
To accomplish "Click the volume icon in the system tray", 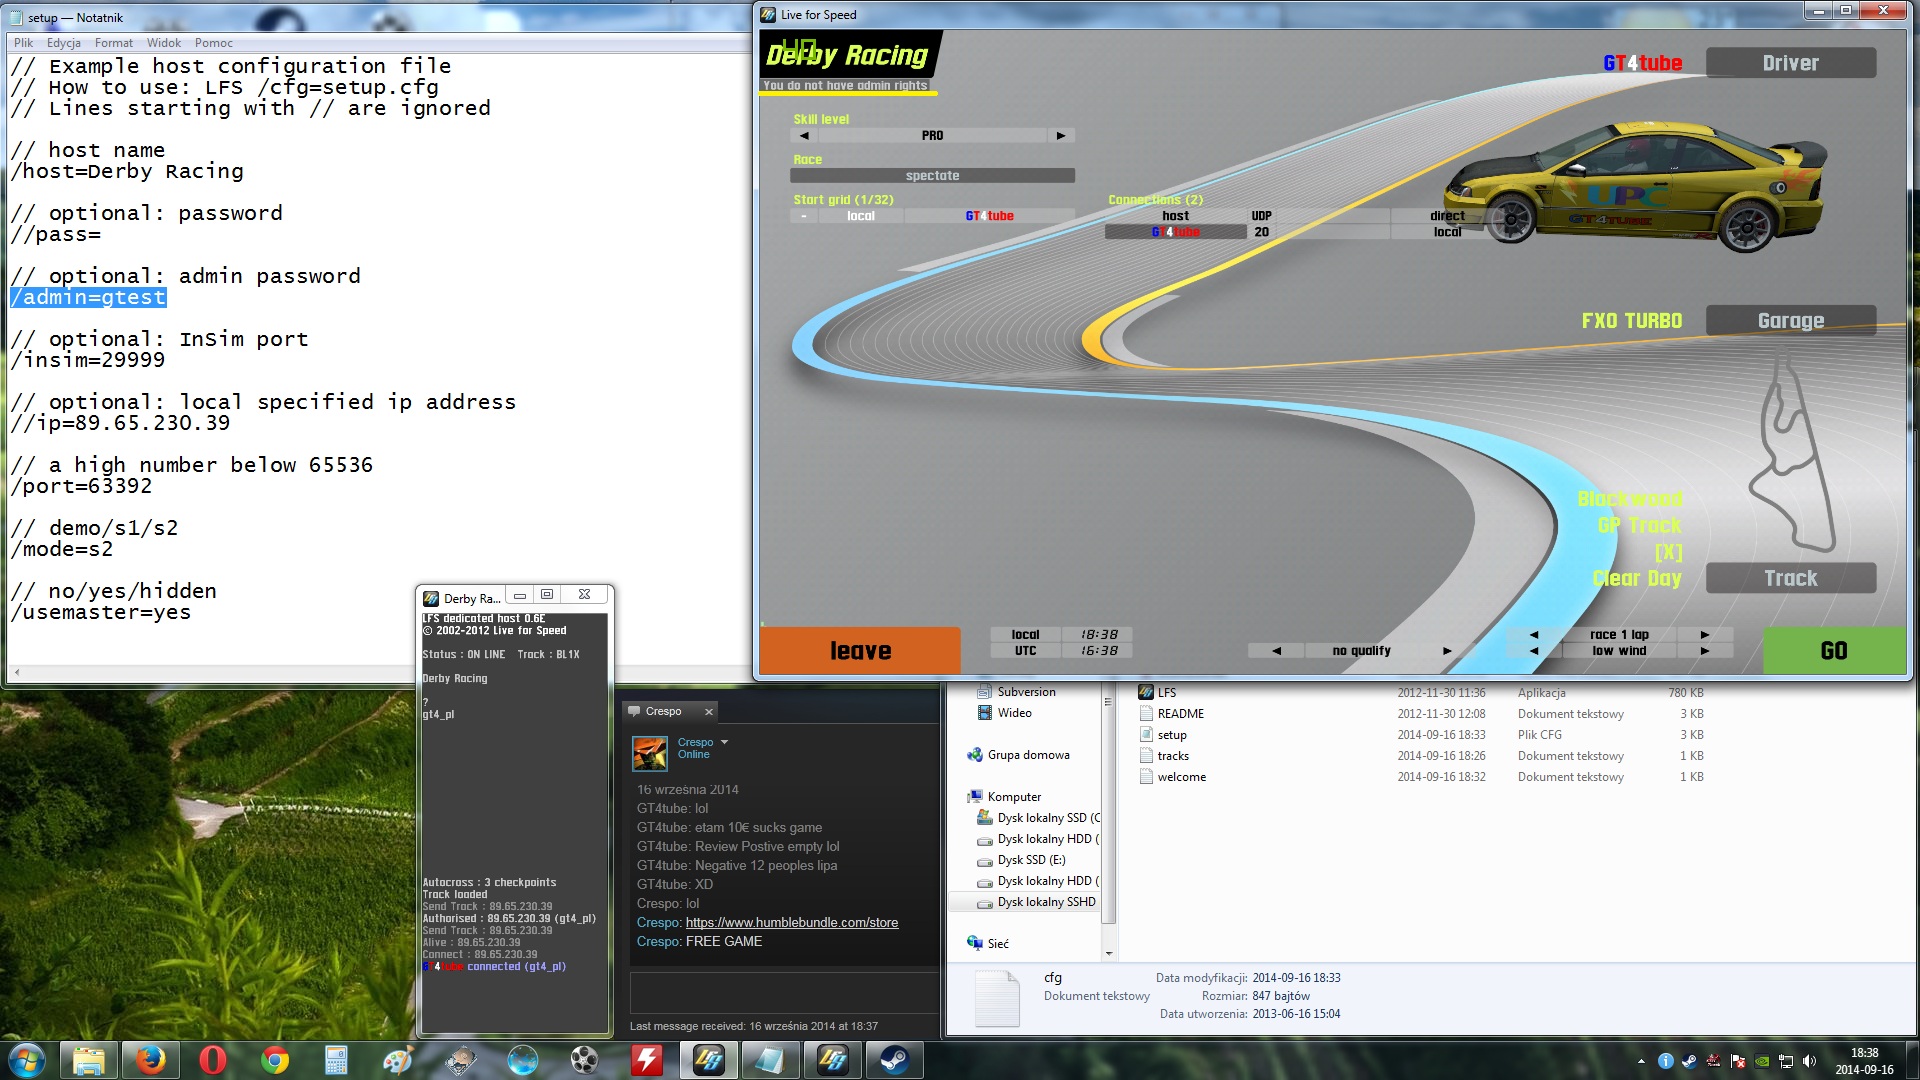I will pos(1809,1061).
